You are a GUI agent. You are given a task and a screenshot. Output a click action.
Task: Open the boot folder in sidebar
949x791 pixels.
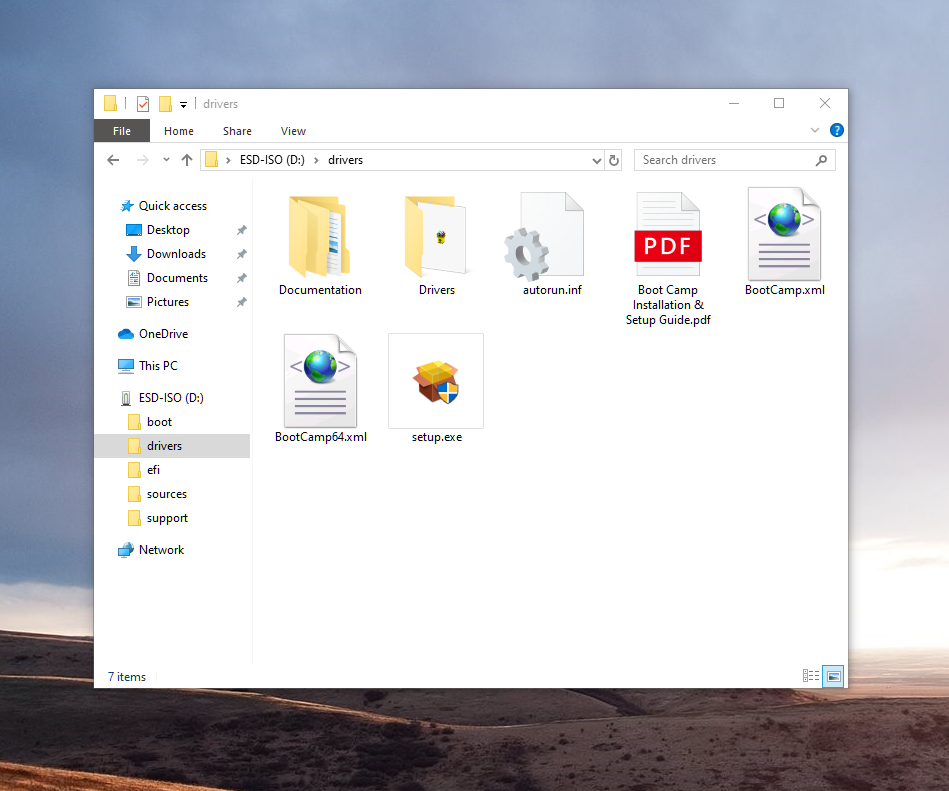pos(159,422)
